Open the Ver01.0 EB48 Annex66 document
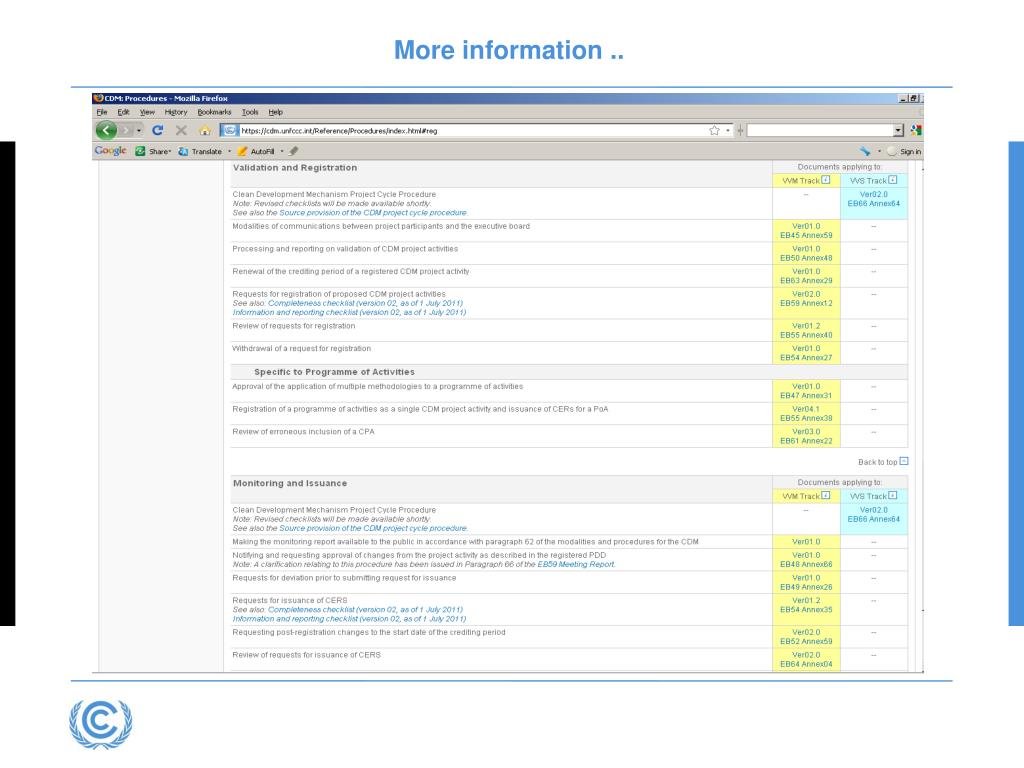Viewport: 1024px width, 768px height. coord(806,560)
